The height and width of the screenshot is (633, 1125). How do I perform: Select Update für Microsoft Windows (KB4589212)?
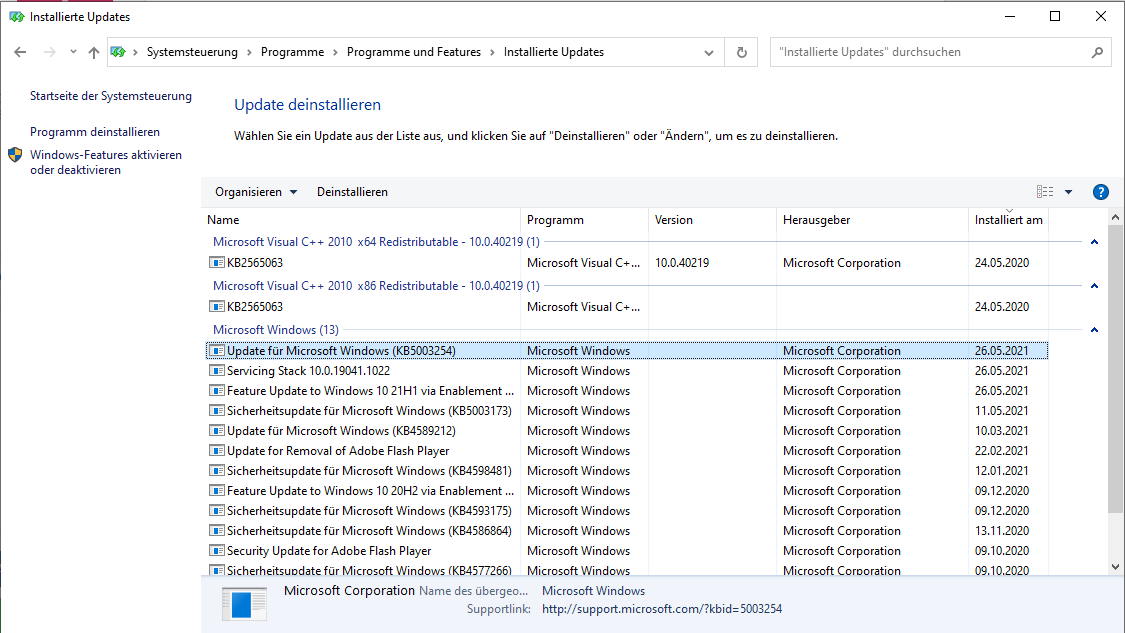tap(626, 431)
